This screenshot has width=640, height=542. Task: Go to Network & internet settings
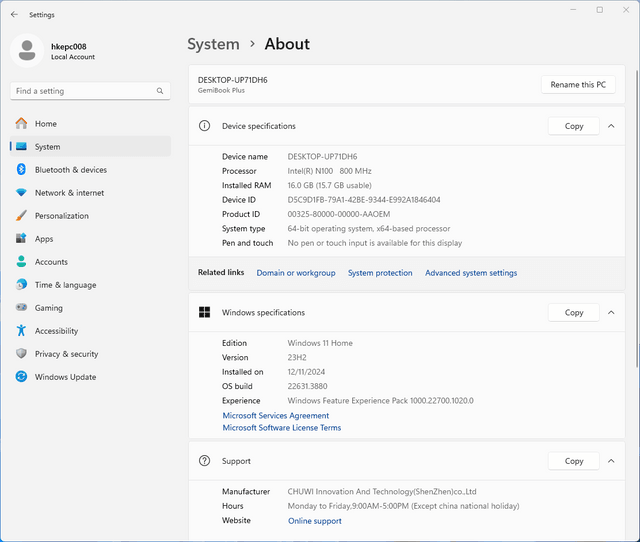(90, 192)
